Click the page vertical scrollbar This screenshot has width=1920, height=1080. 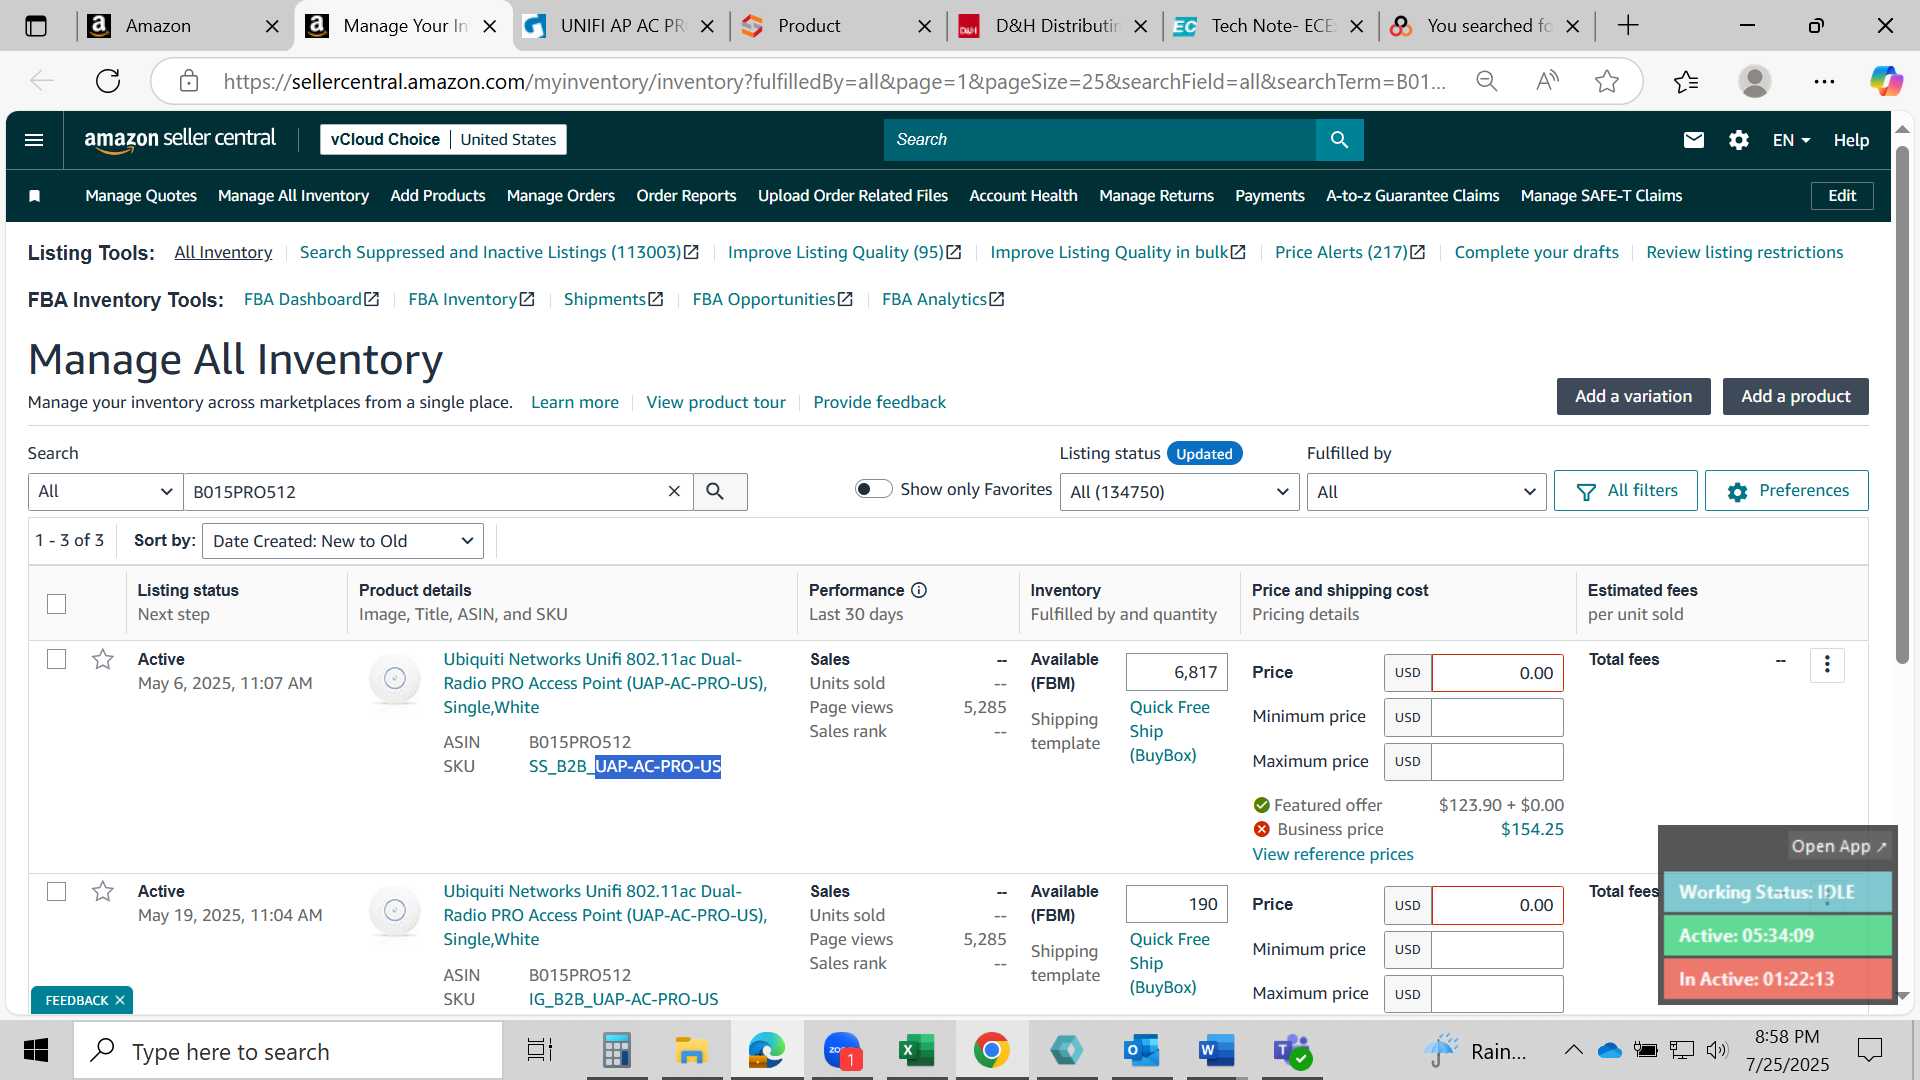(1901, 404)
